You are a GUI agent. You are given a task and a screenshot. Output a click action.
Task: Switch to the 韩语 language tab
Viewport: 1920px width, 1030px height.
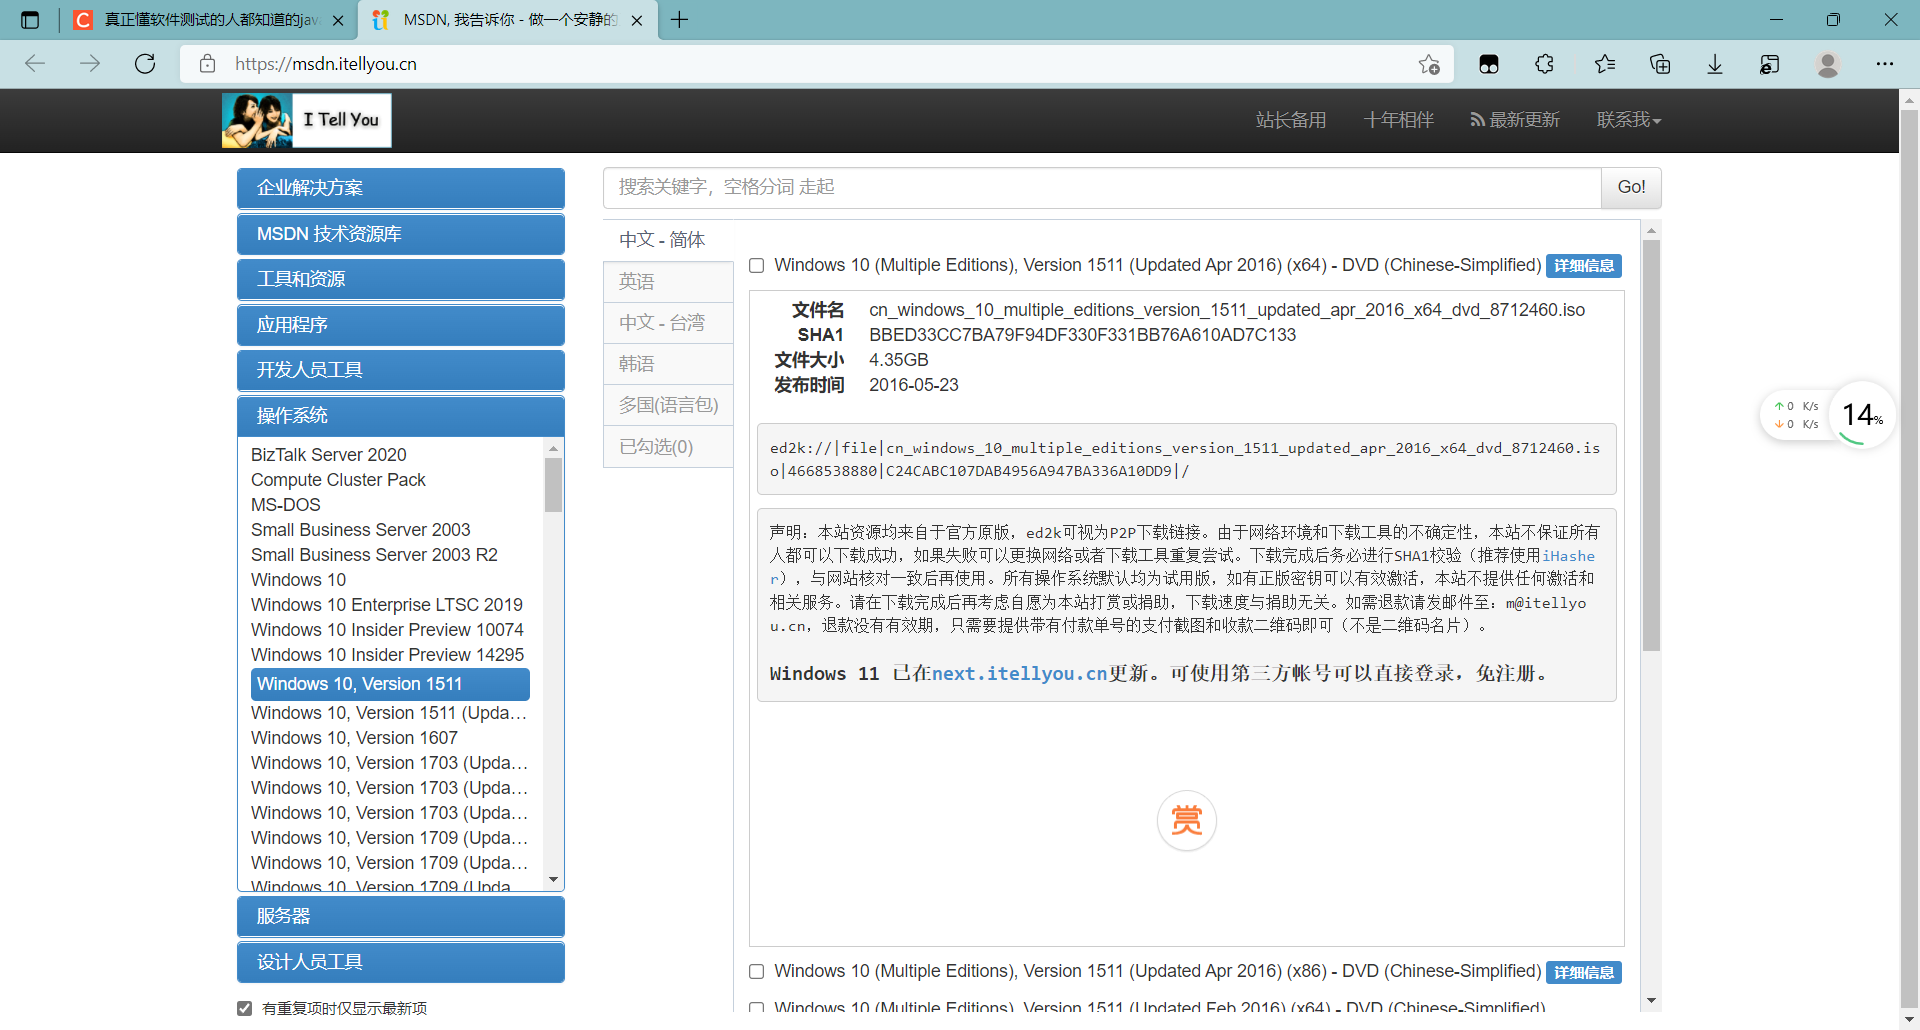click(x=668, y=364)
